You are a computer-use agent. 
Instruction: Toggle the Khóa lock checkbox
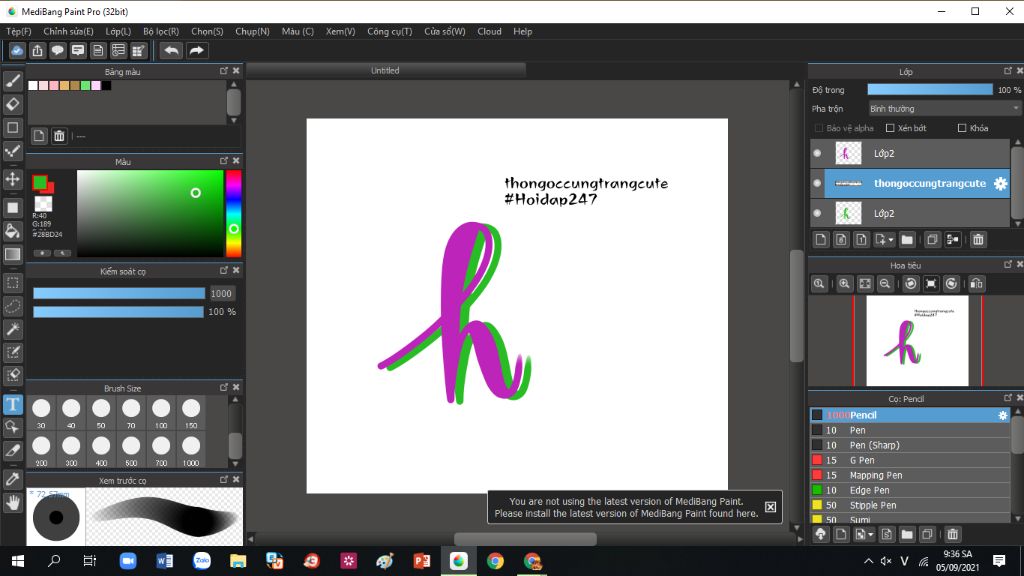(961, 128)
